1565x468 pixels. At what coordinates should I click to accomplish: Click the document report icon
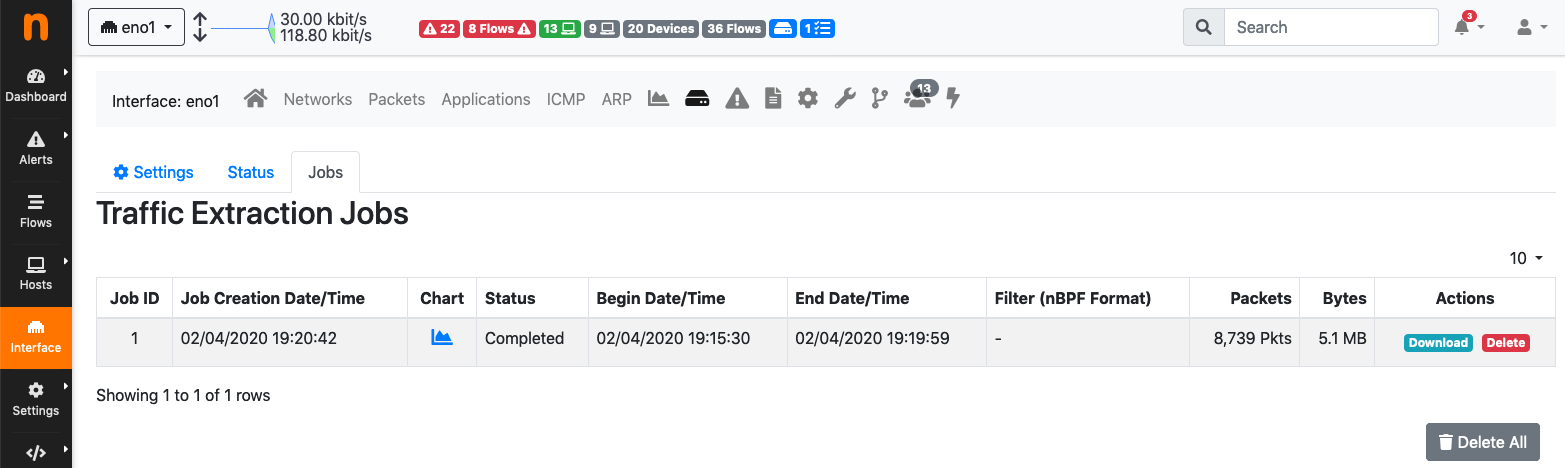(773, 99)
